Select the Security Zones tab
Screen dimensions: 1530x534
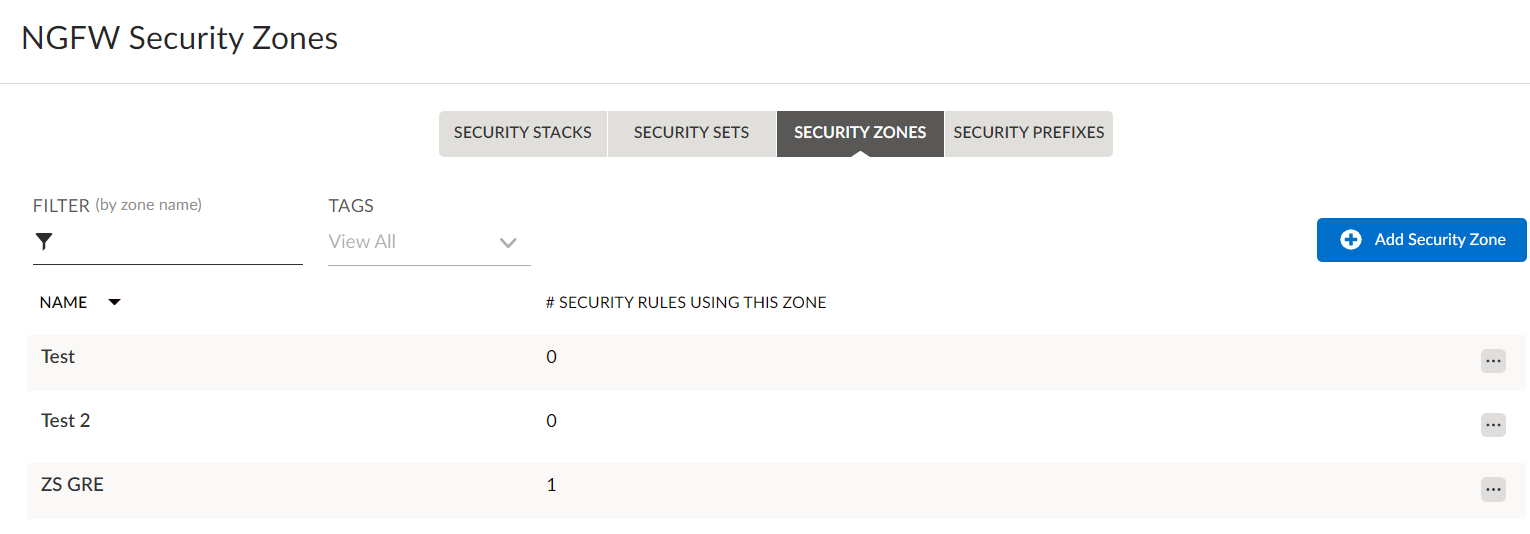click(860, 133)
